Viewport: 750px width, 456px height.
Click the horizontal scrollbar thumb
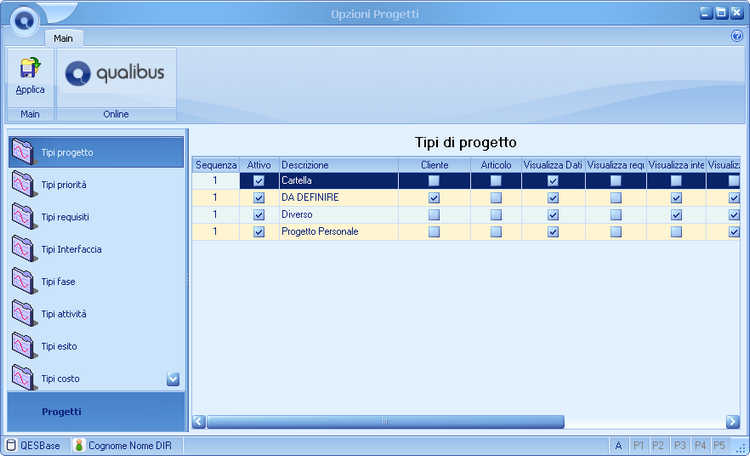(386, 422)
